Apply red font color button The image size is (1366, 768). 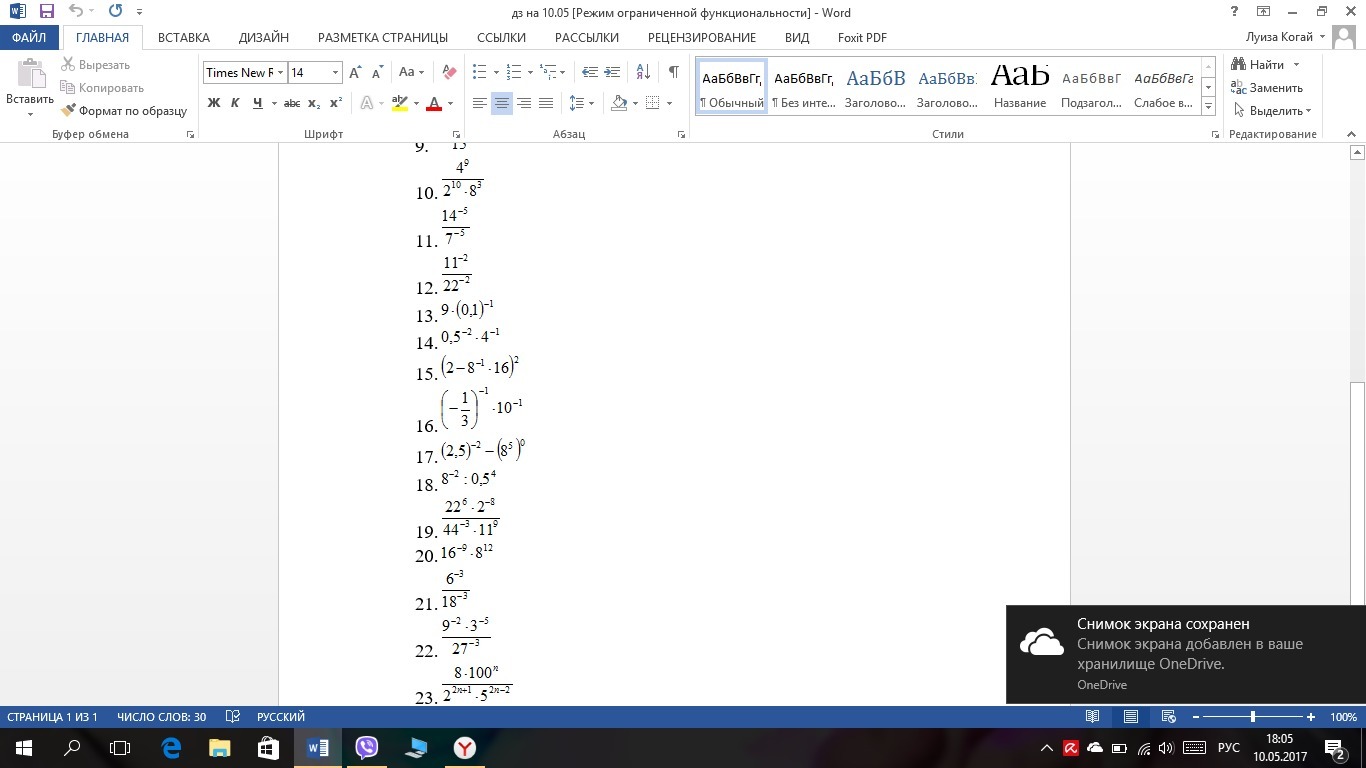434,103
